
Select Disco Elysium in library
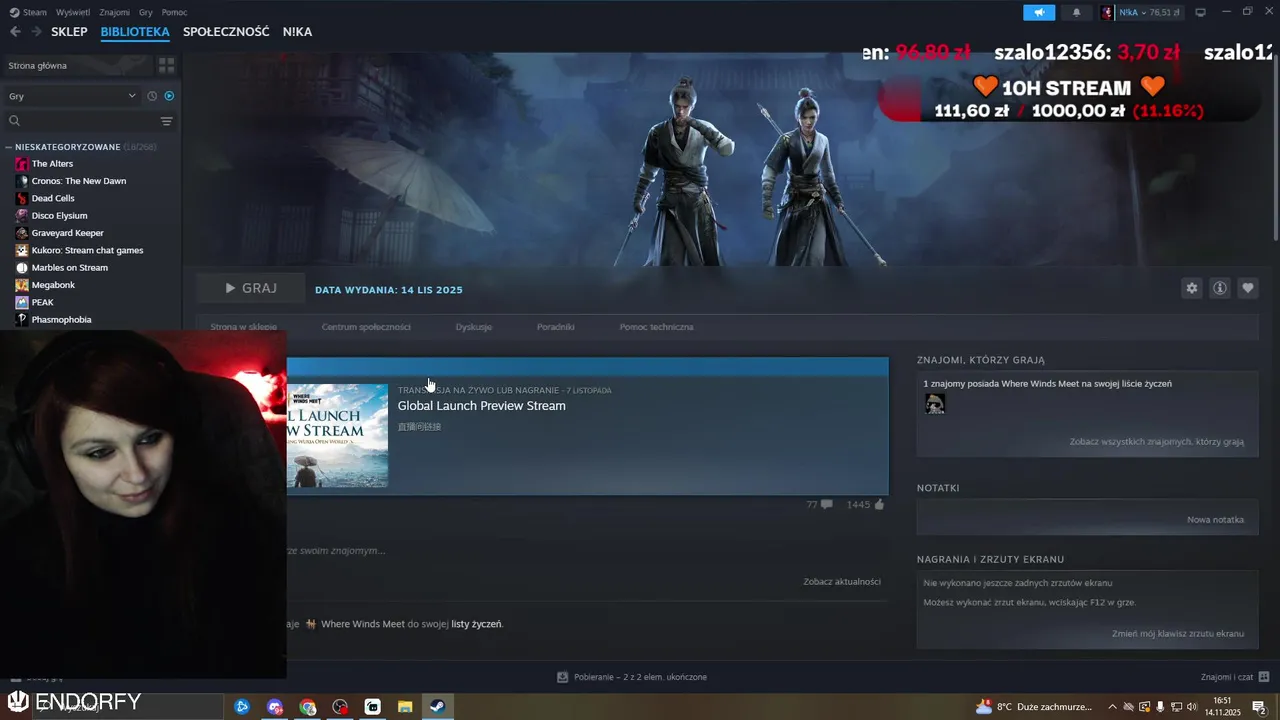click(59, 216)
